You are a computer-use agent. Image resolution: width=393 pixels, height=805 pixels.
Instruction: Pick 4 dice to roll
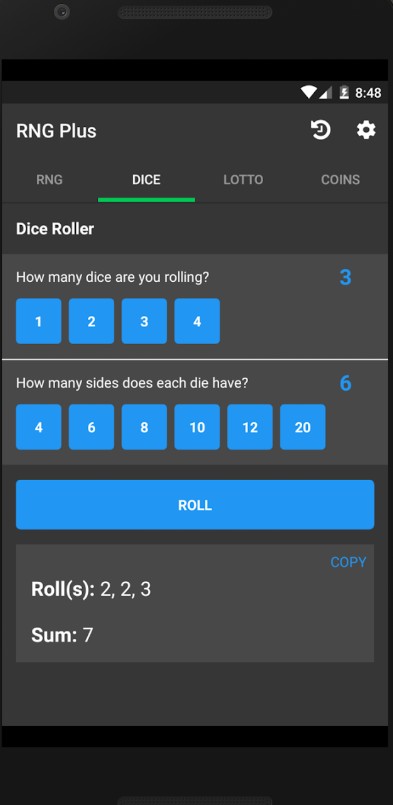click(197, 321)
